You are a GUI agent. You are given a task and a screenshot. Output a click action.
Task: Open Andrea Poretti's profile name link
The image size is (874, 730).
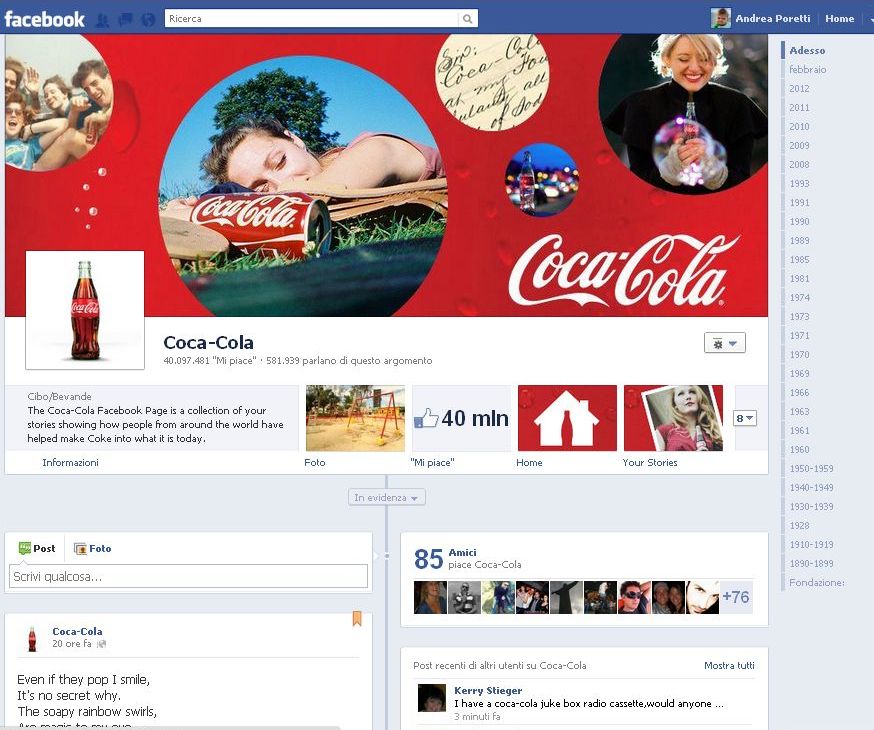pyautogui.click(x=773, y=18)
